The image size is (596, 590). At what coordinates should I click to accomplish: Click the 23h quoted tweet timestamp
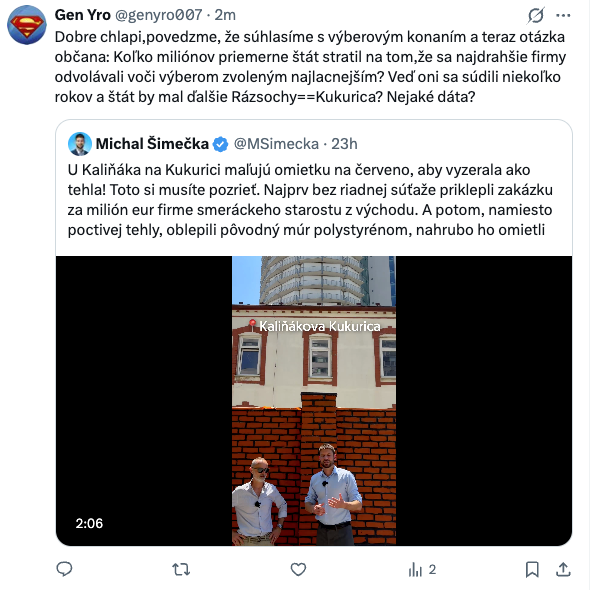pos(344,144)
